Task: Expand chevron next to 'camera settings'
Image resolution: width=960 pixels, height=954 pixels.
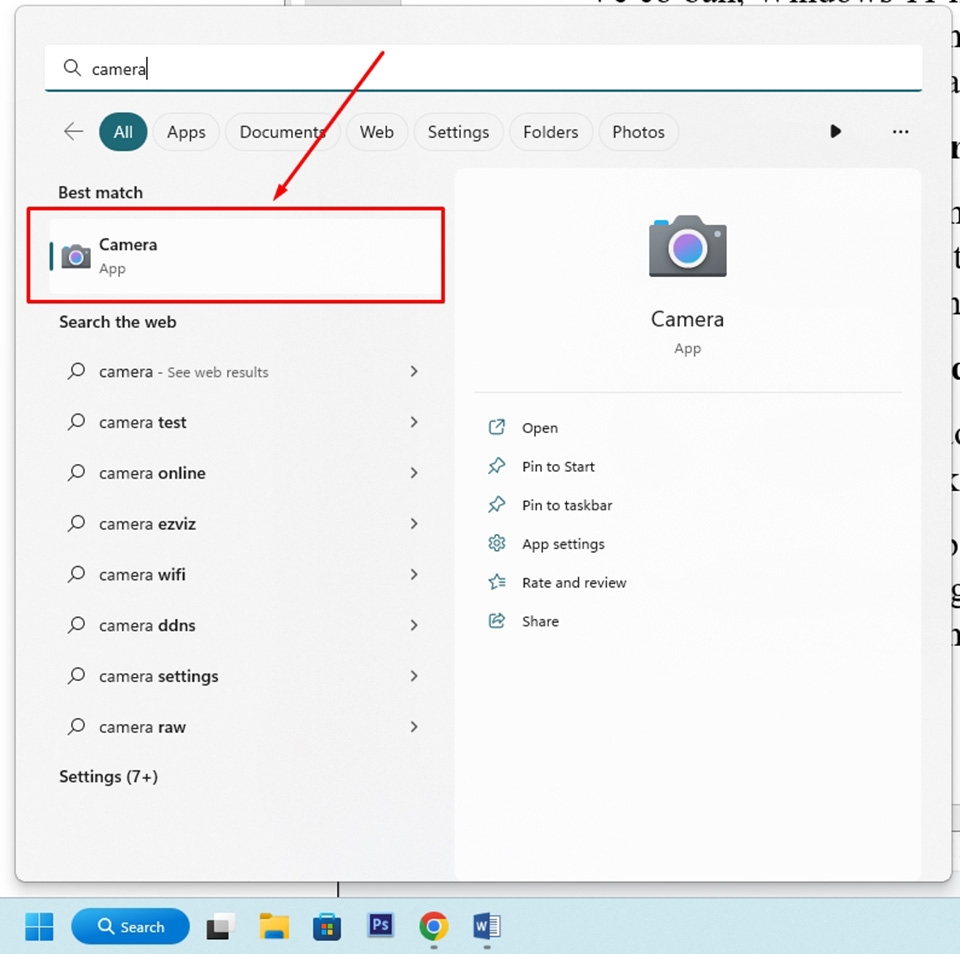Action: pyautogui.click(x=414, y=676)
